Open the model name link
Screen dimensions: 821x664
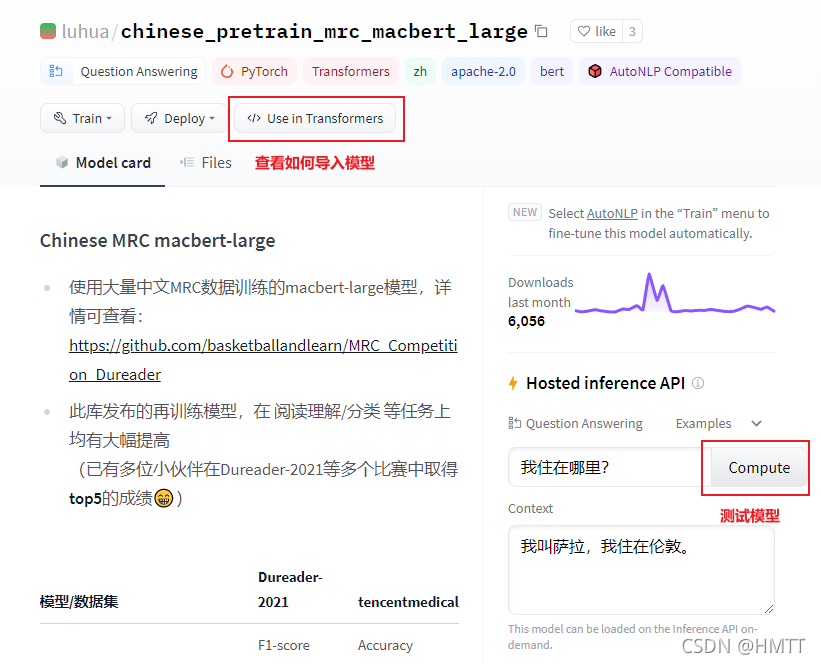[x=324, y=31]
